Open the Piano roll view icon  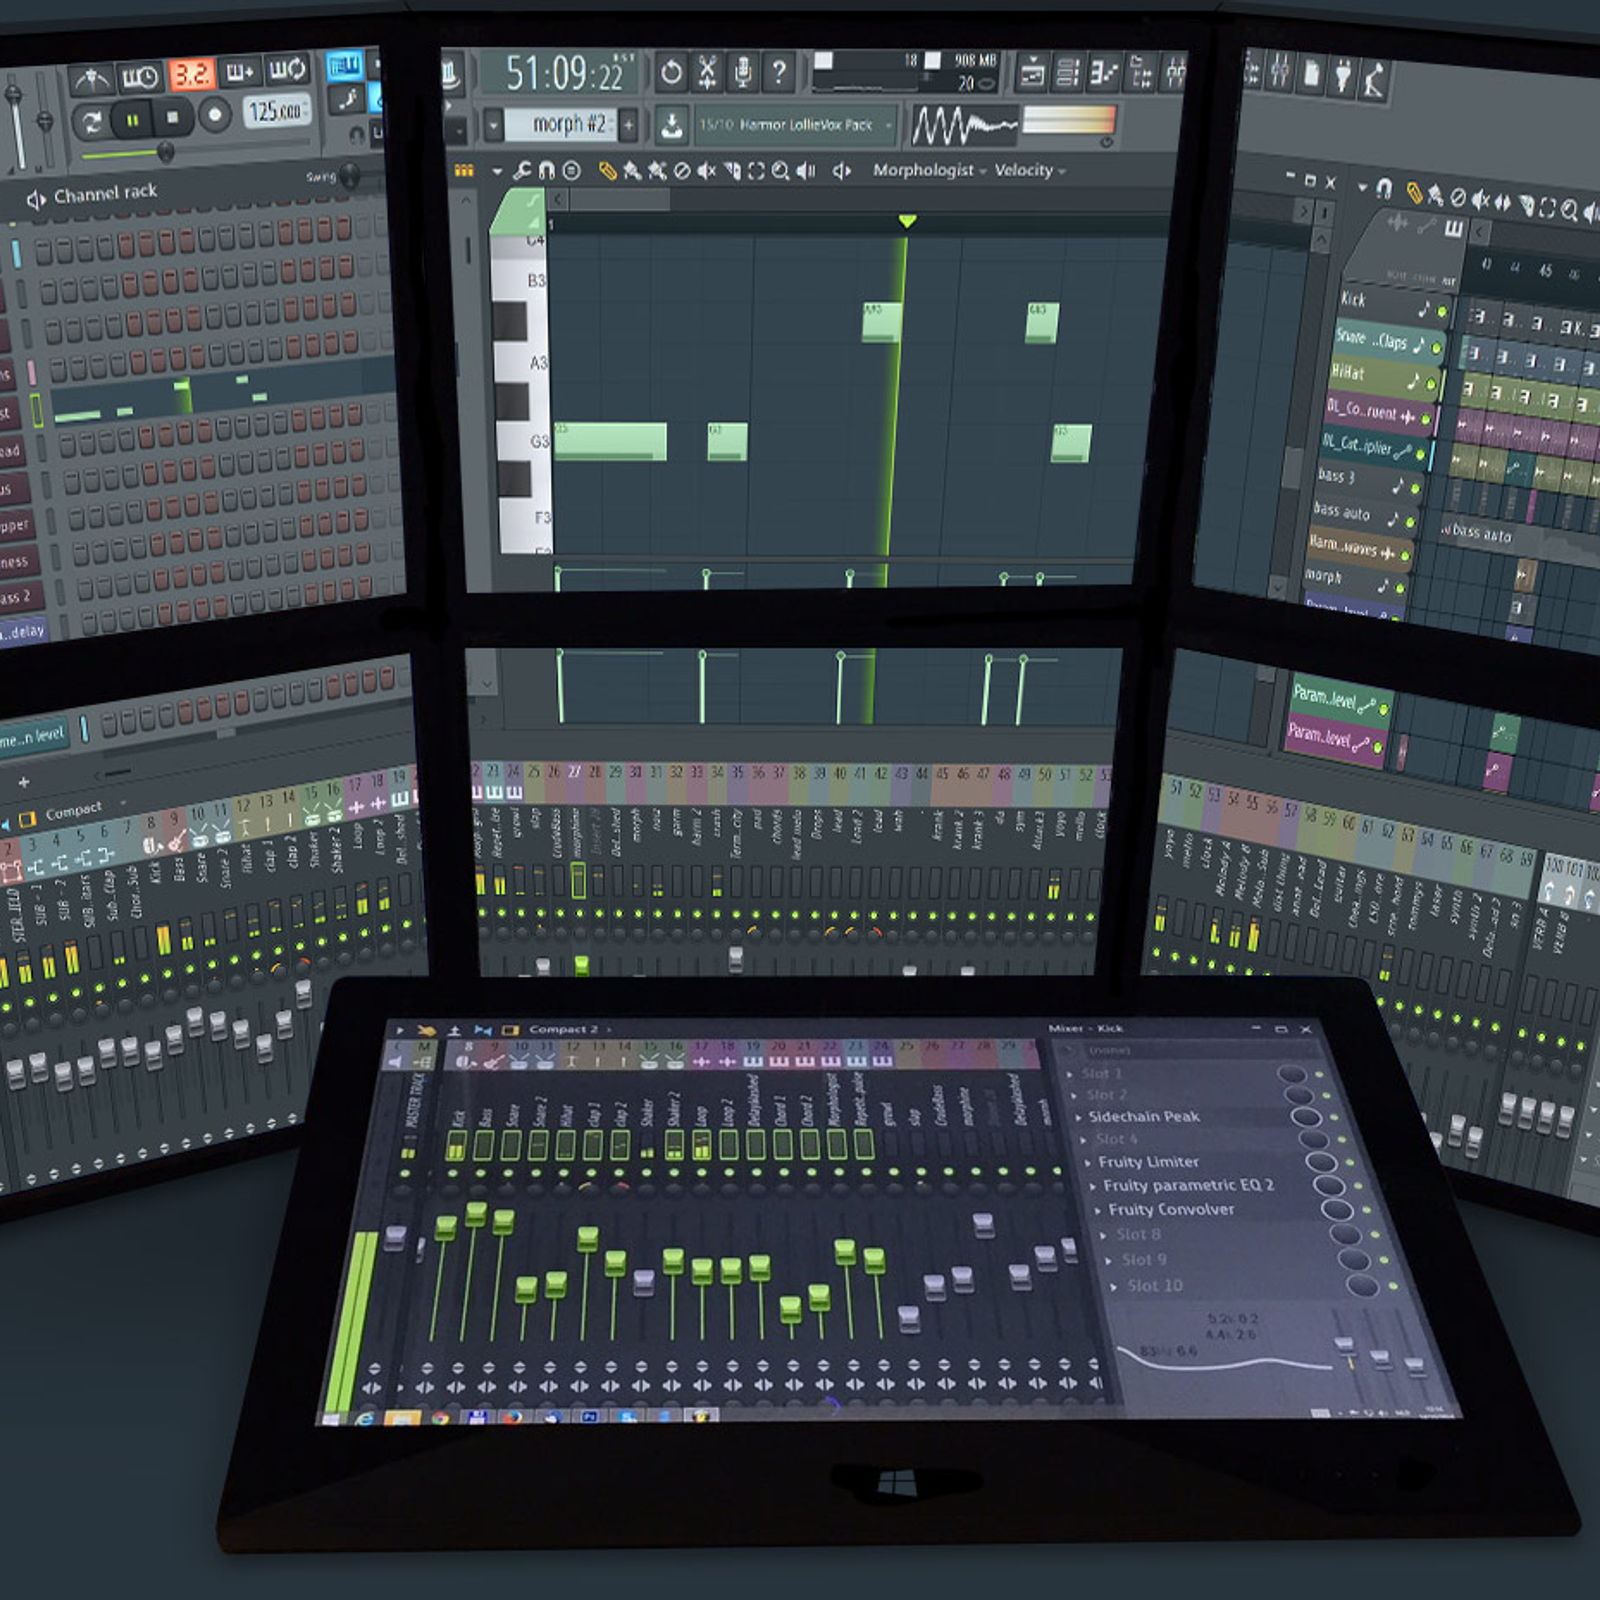coord(1104,73)
